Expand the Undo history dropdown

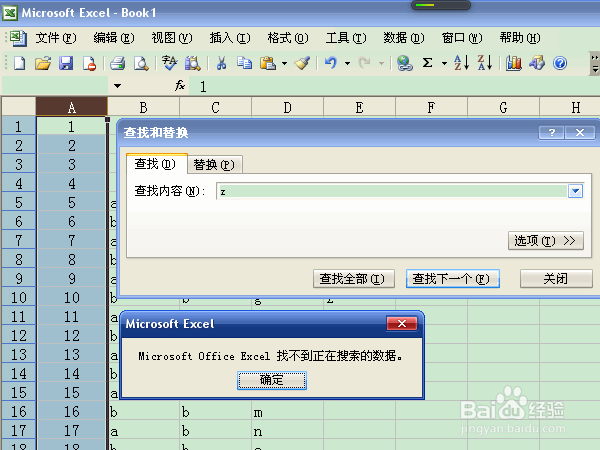pos(347,64)
